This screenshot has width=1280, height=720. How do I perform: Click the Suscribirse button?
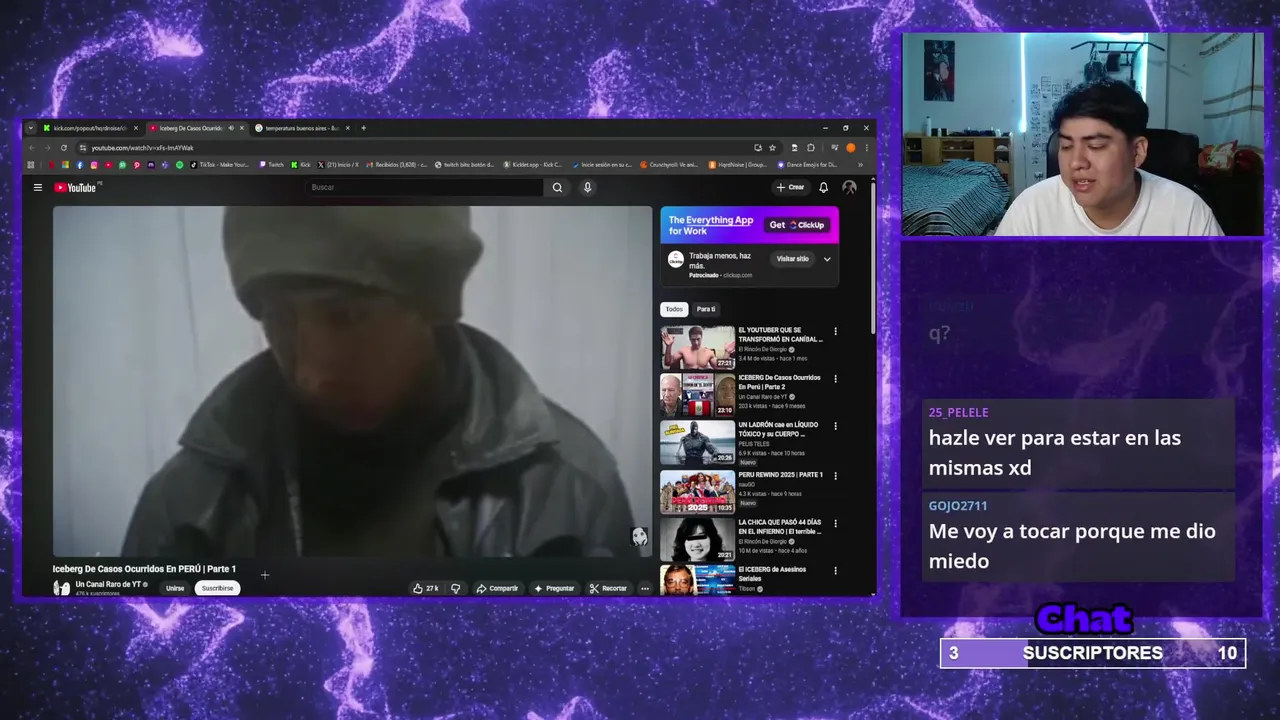click(x=217, y=588)
